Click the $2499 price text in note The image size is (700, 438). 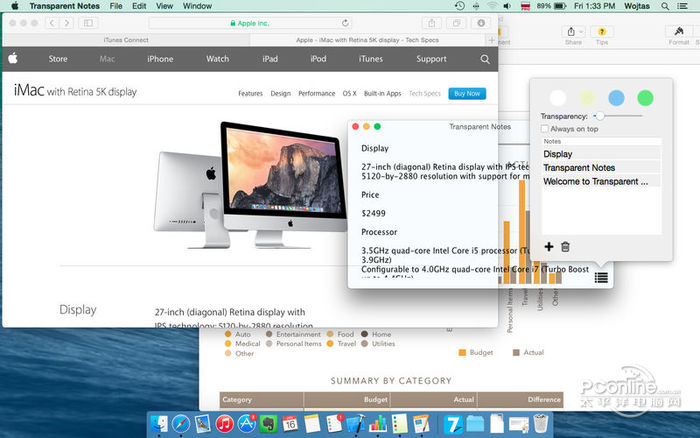coord(373,213)
